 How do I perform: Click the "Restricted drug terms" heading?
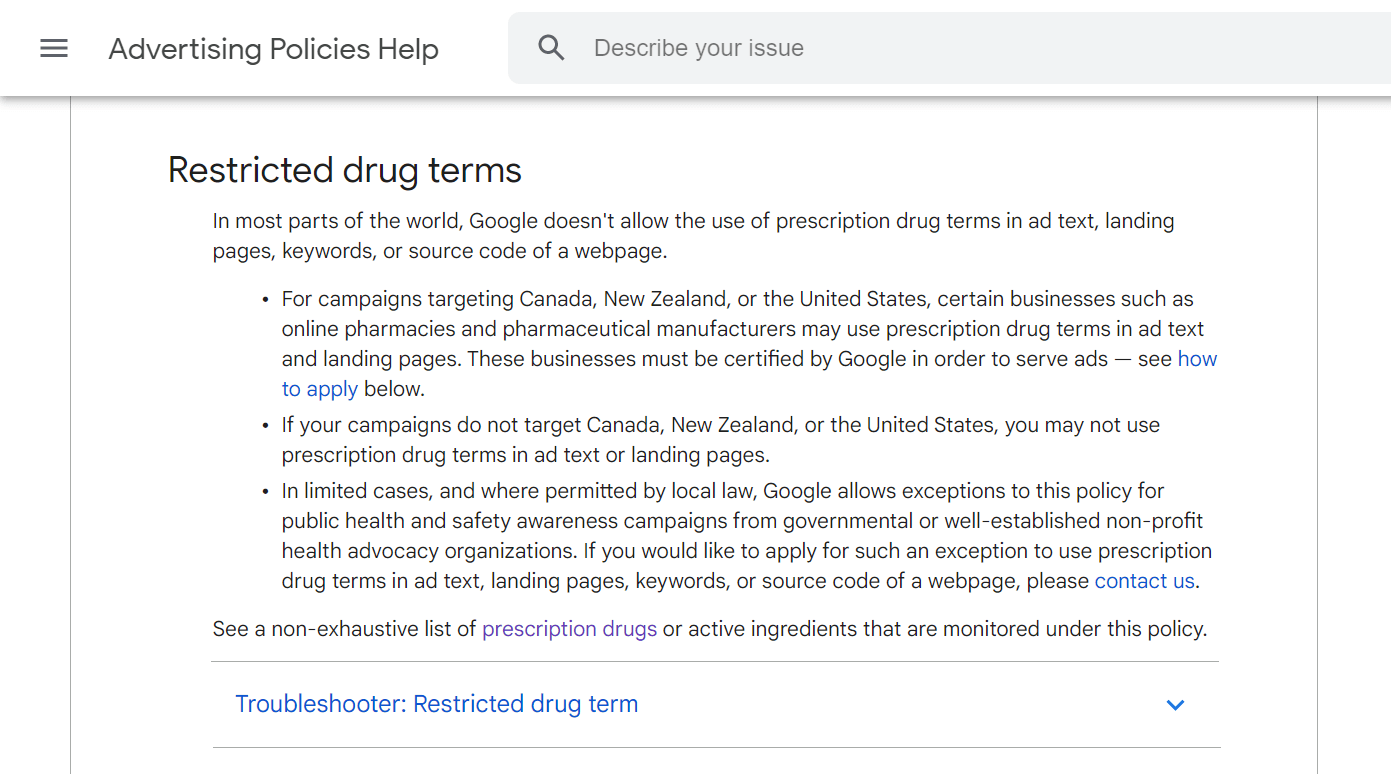pos(344,170)
